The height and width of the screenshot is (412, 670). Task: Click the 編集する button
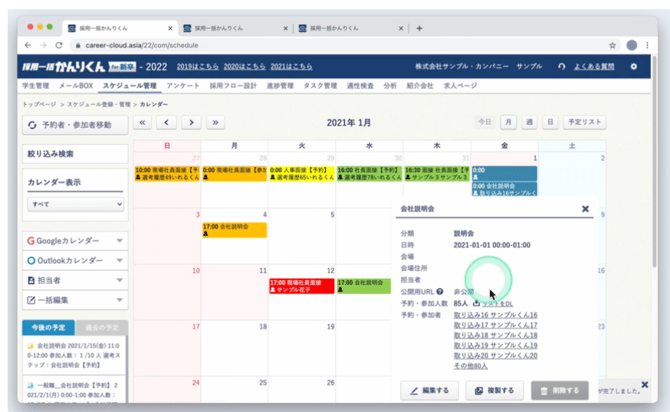(430, 389)
